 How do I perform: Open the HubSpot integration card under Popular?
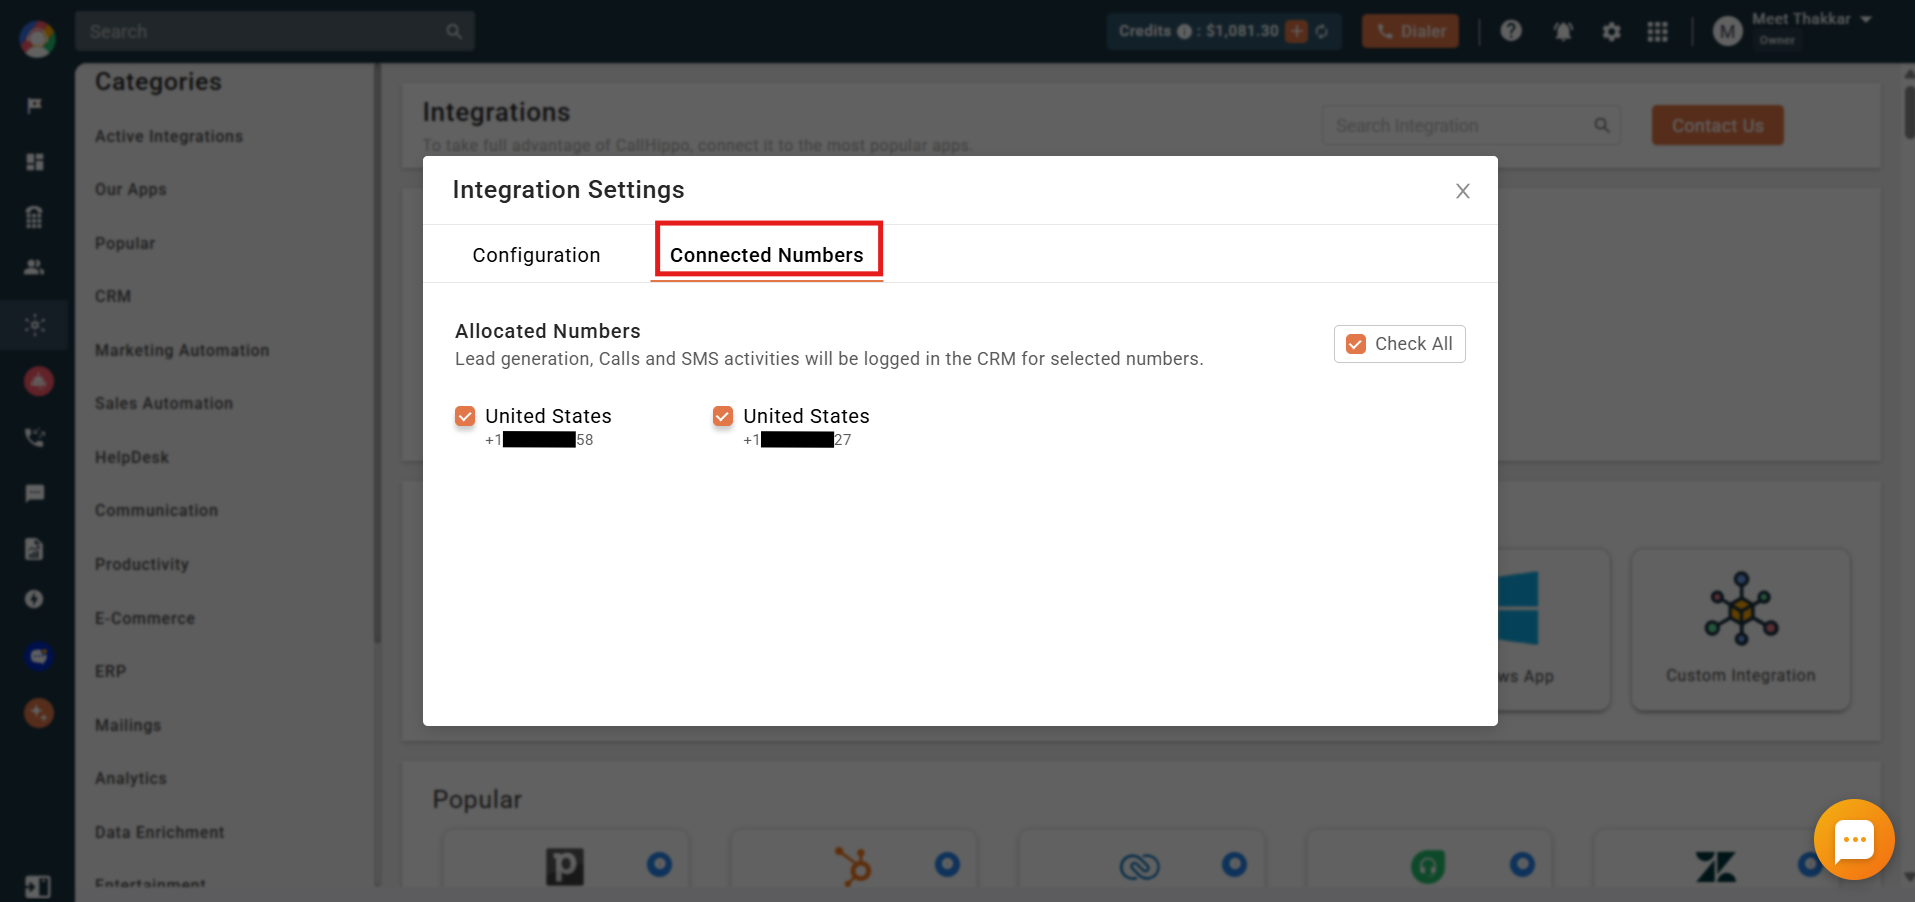(x=853, y=860)
